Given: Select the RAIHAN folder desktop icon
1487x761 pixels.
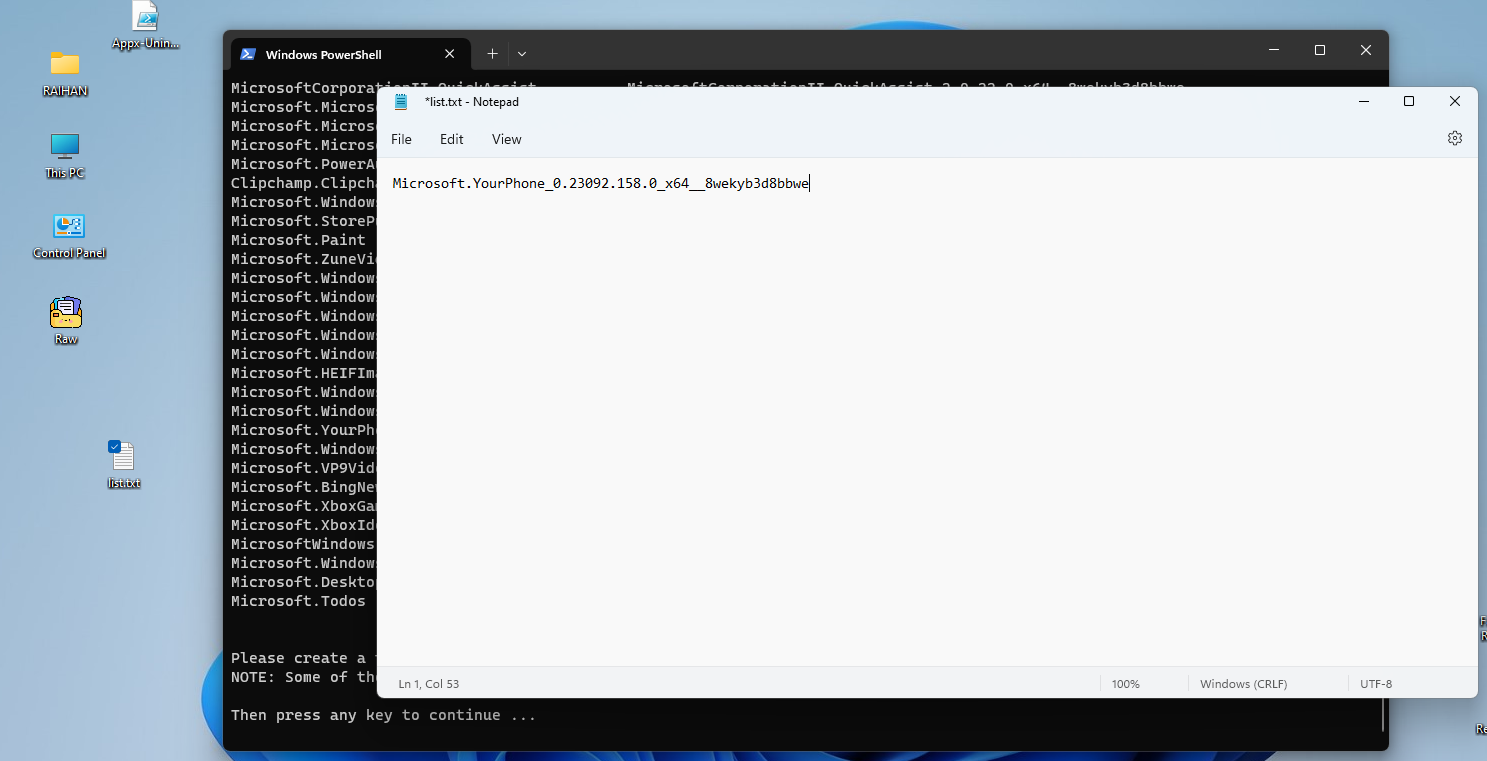Looking at the screenshot, I should click(65, 74).
